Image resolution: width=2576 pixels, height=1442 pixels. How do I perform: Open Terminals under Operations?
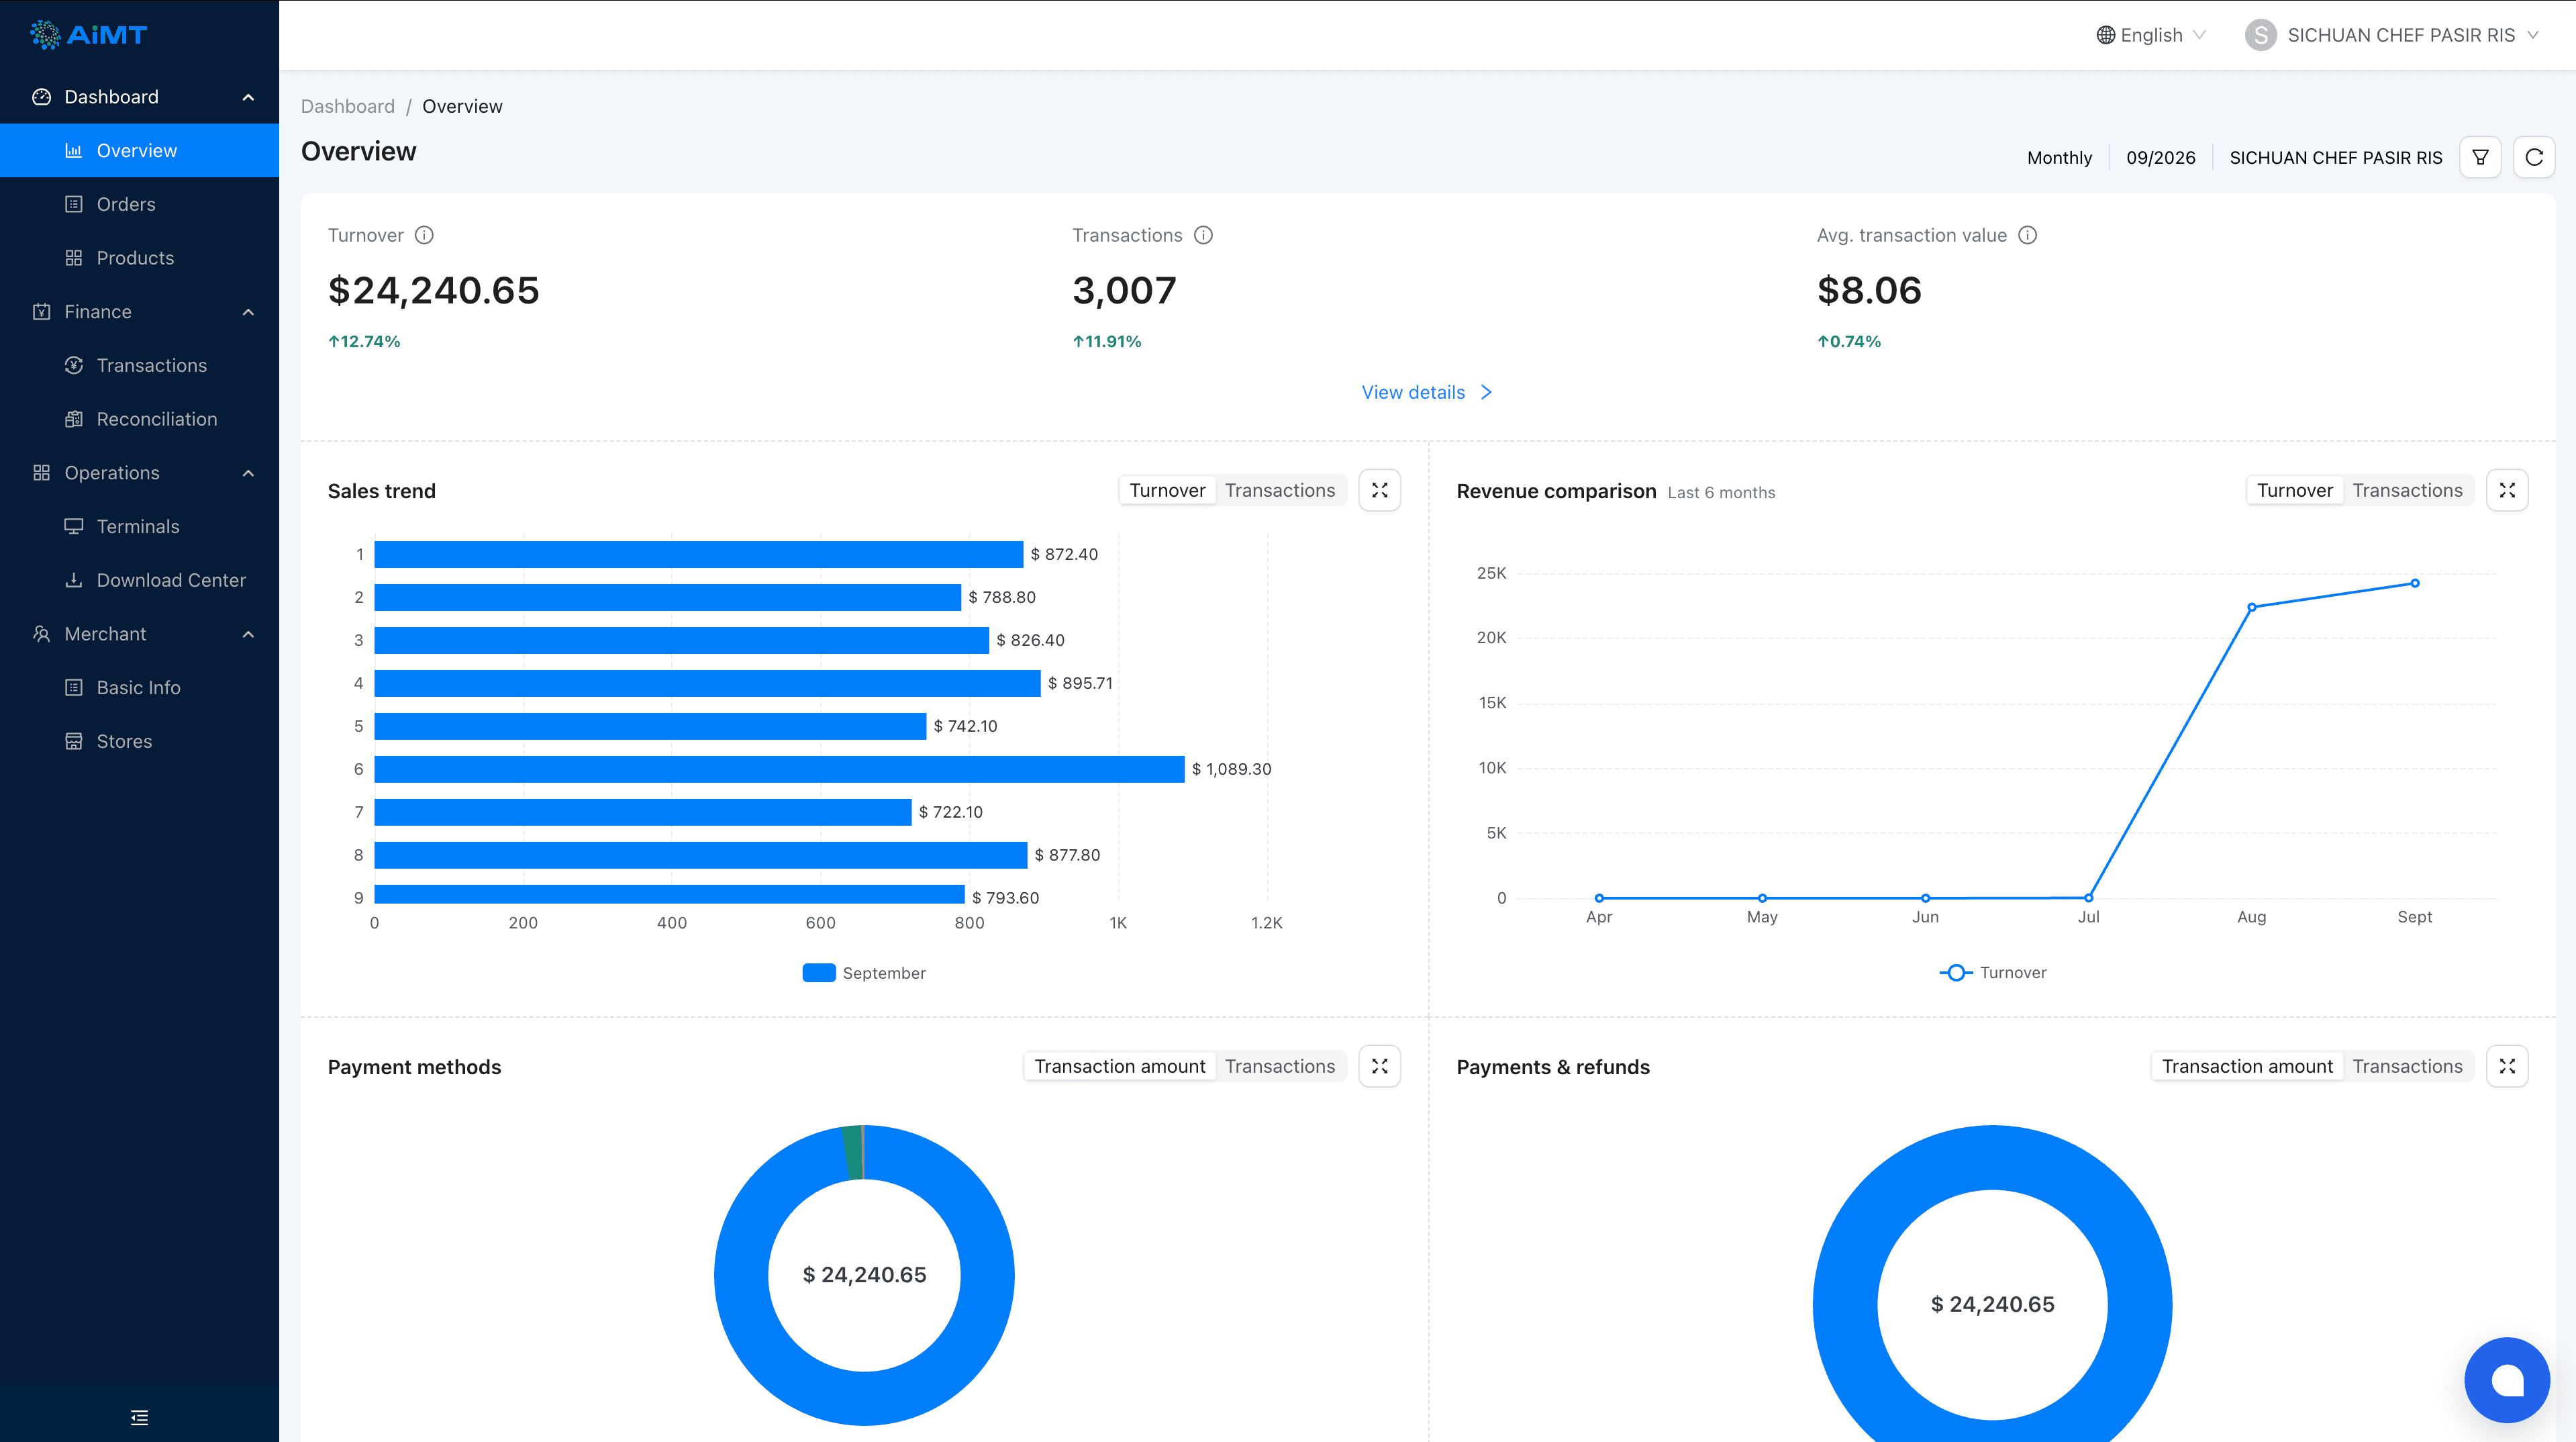[140, 527]
